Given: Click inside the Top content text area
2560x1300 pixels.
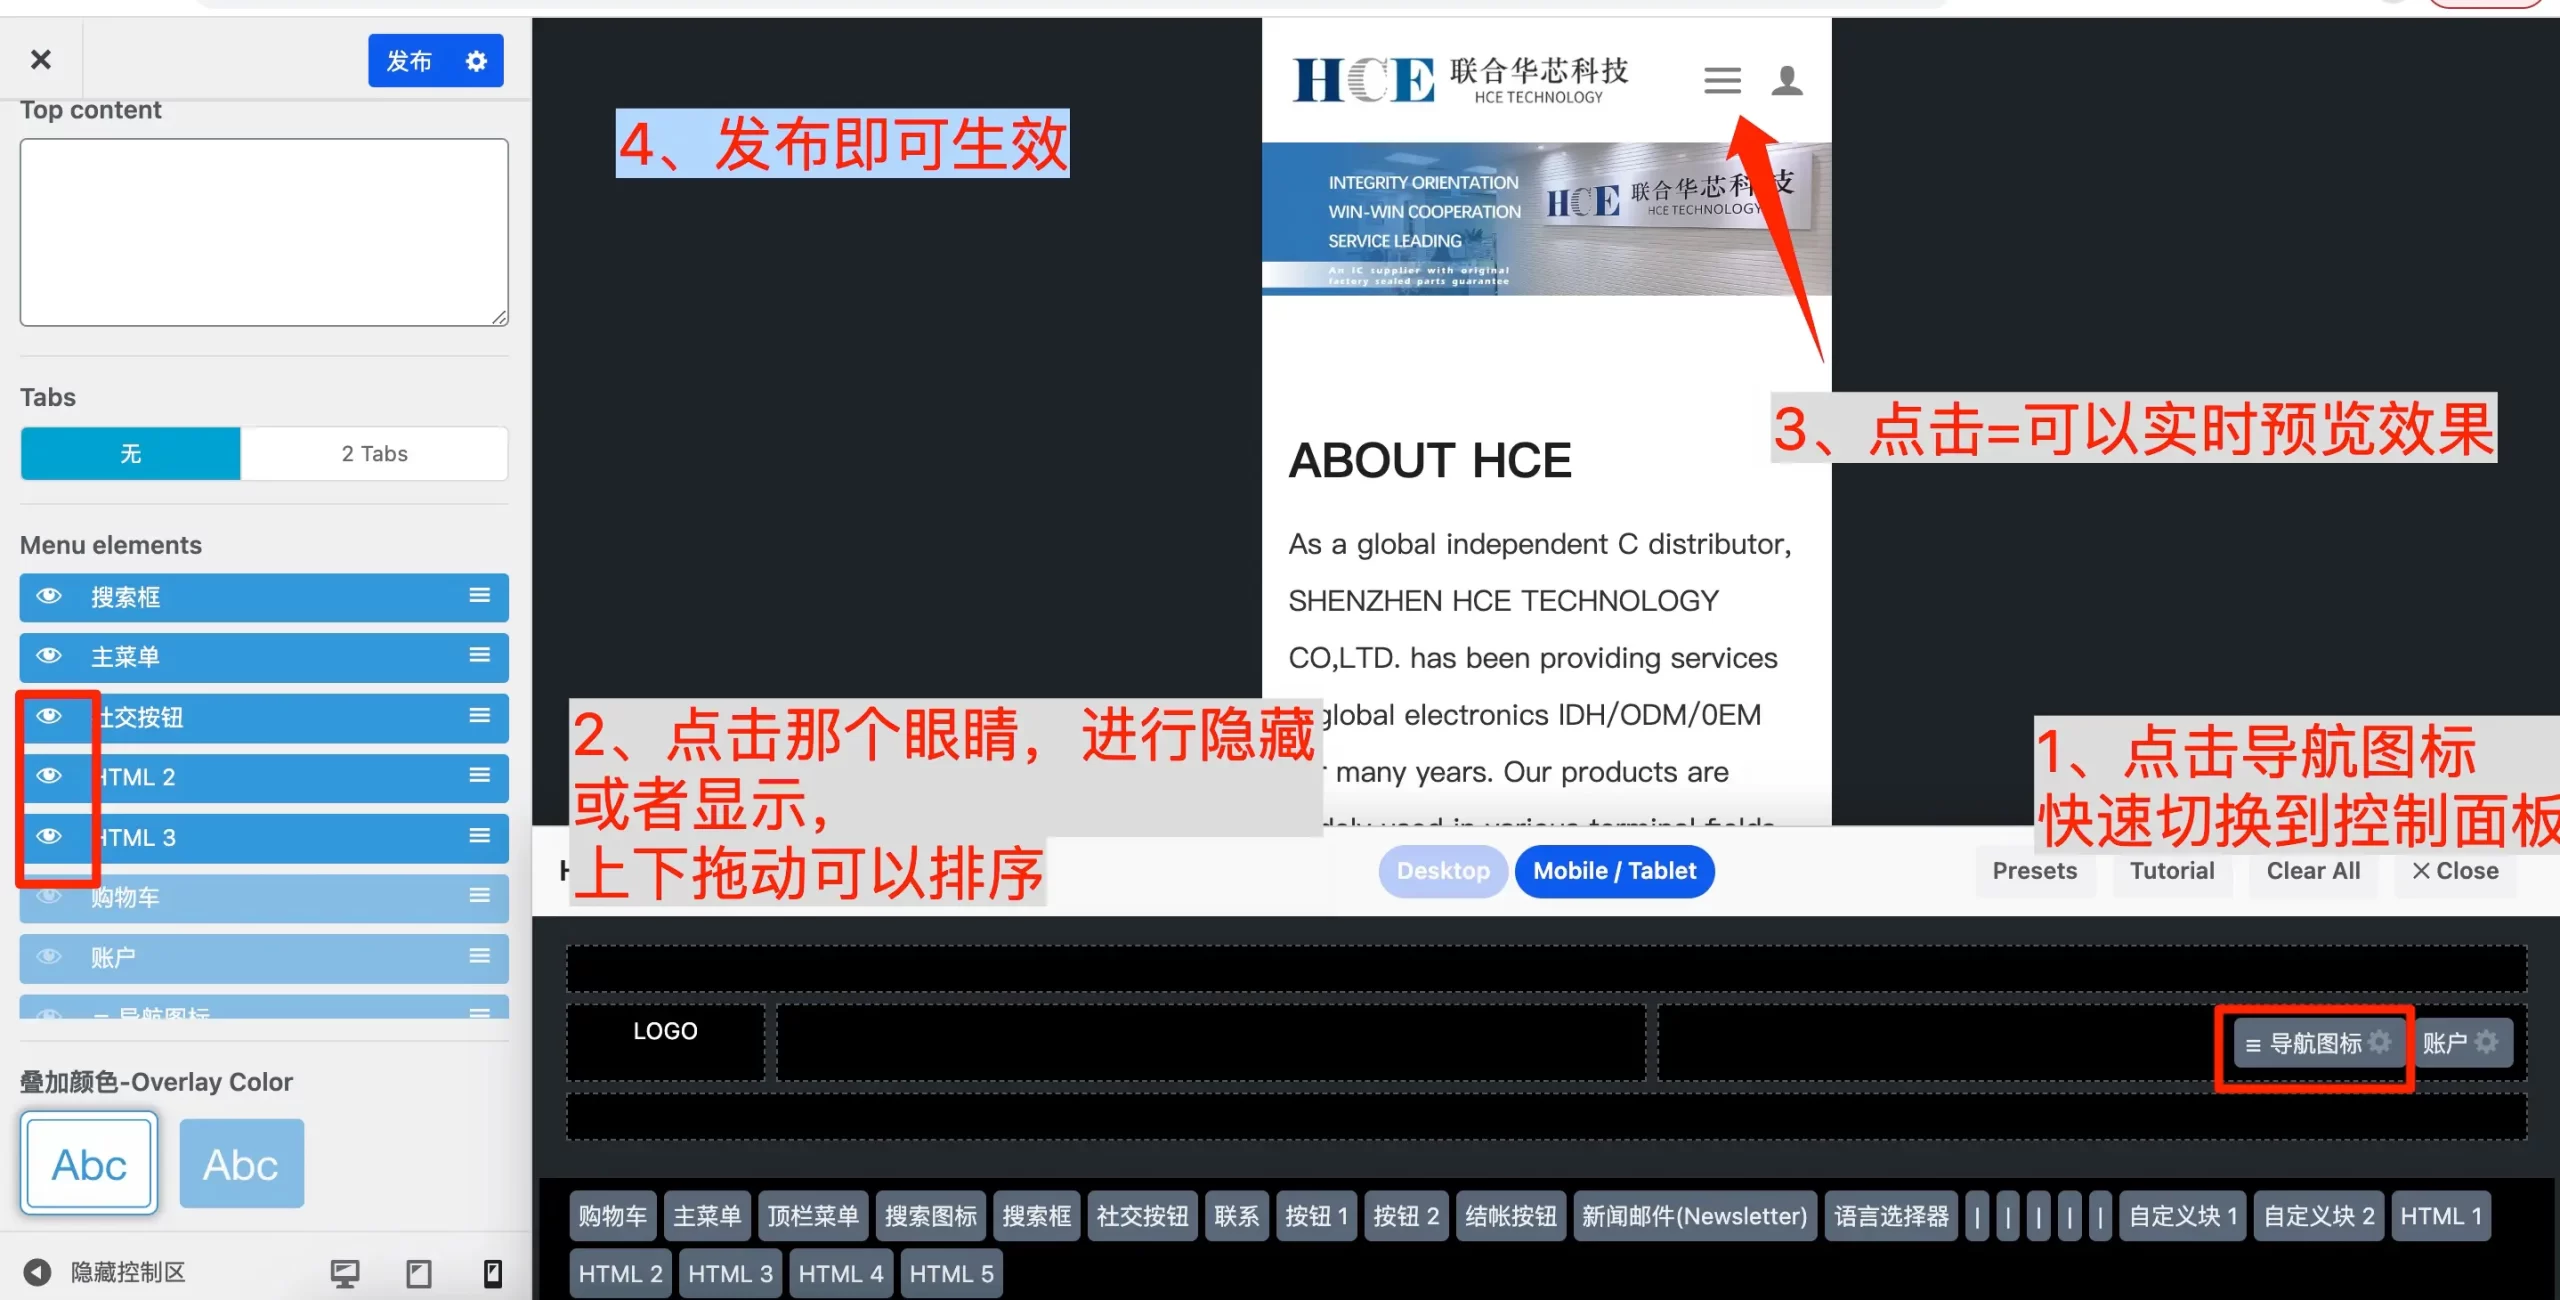Looking at the screenshot, I should point(264,232).
